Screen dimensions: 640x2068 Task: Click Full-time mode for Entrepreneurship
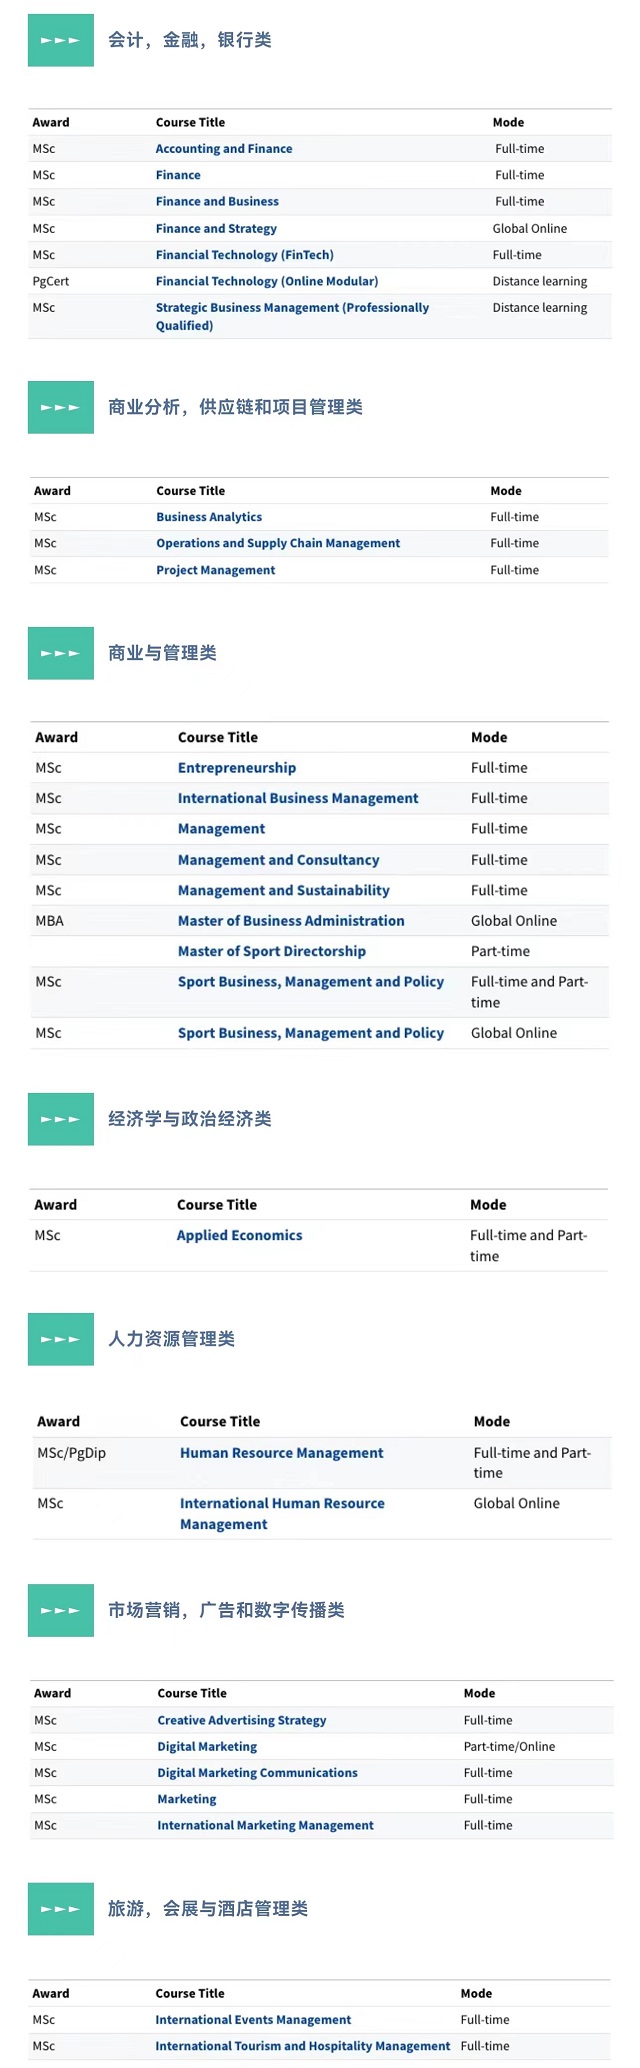click(x=500, y=768)
